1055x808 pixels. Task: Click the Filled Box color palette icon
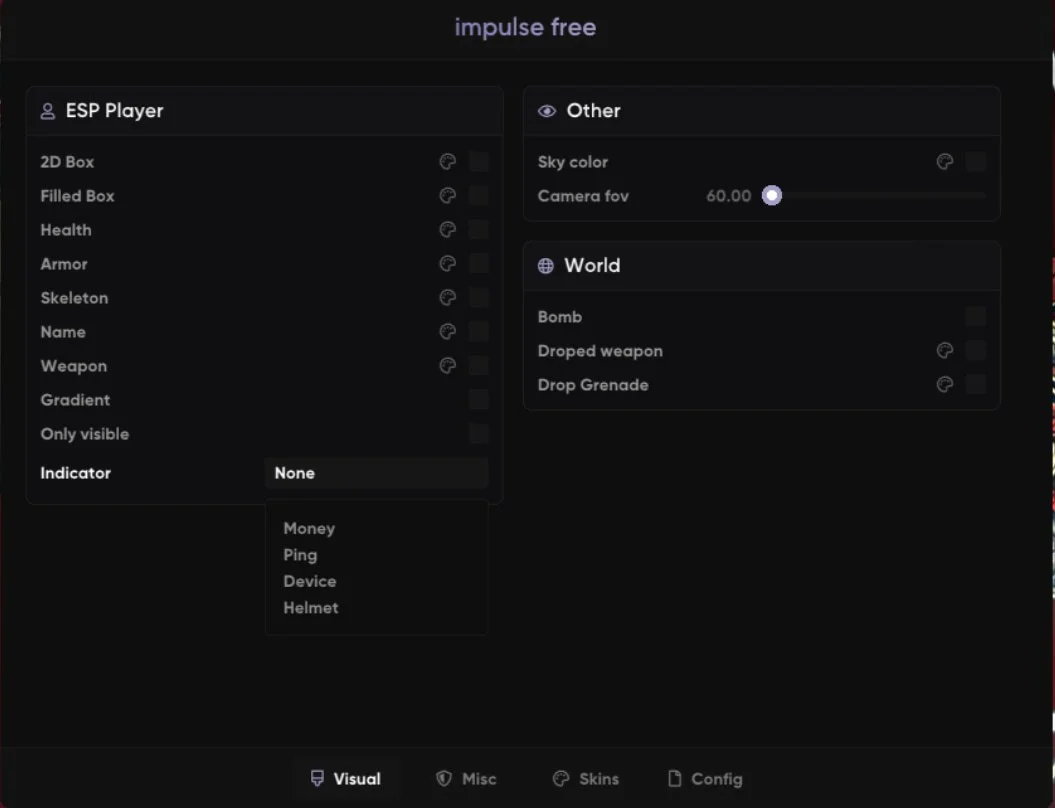coord(448,196)
